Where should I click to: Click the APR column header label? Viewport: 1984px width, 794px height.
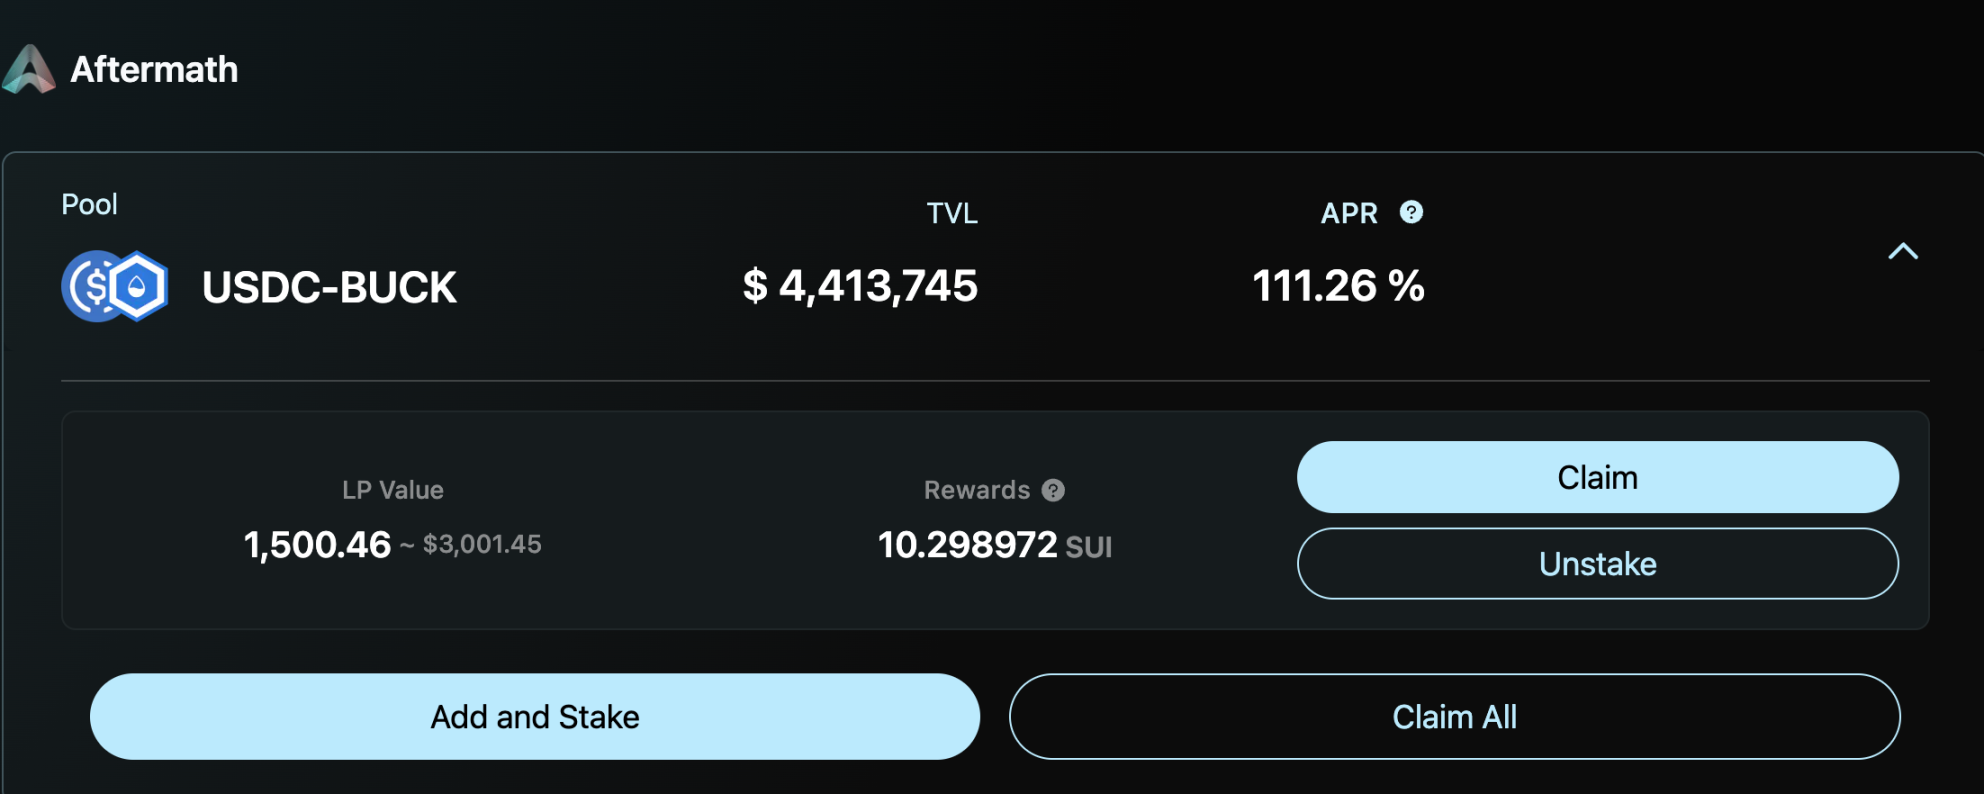point(1349,213)
